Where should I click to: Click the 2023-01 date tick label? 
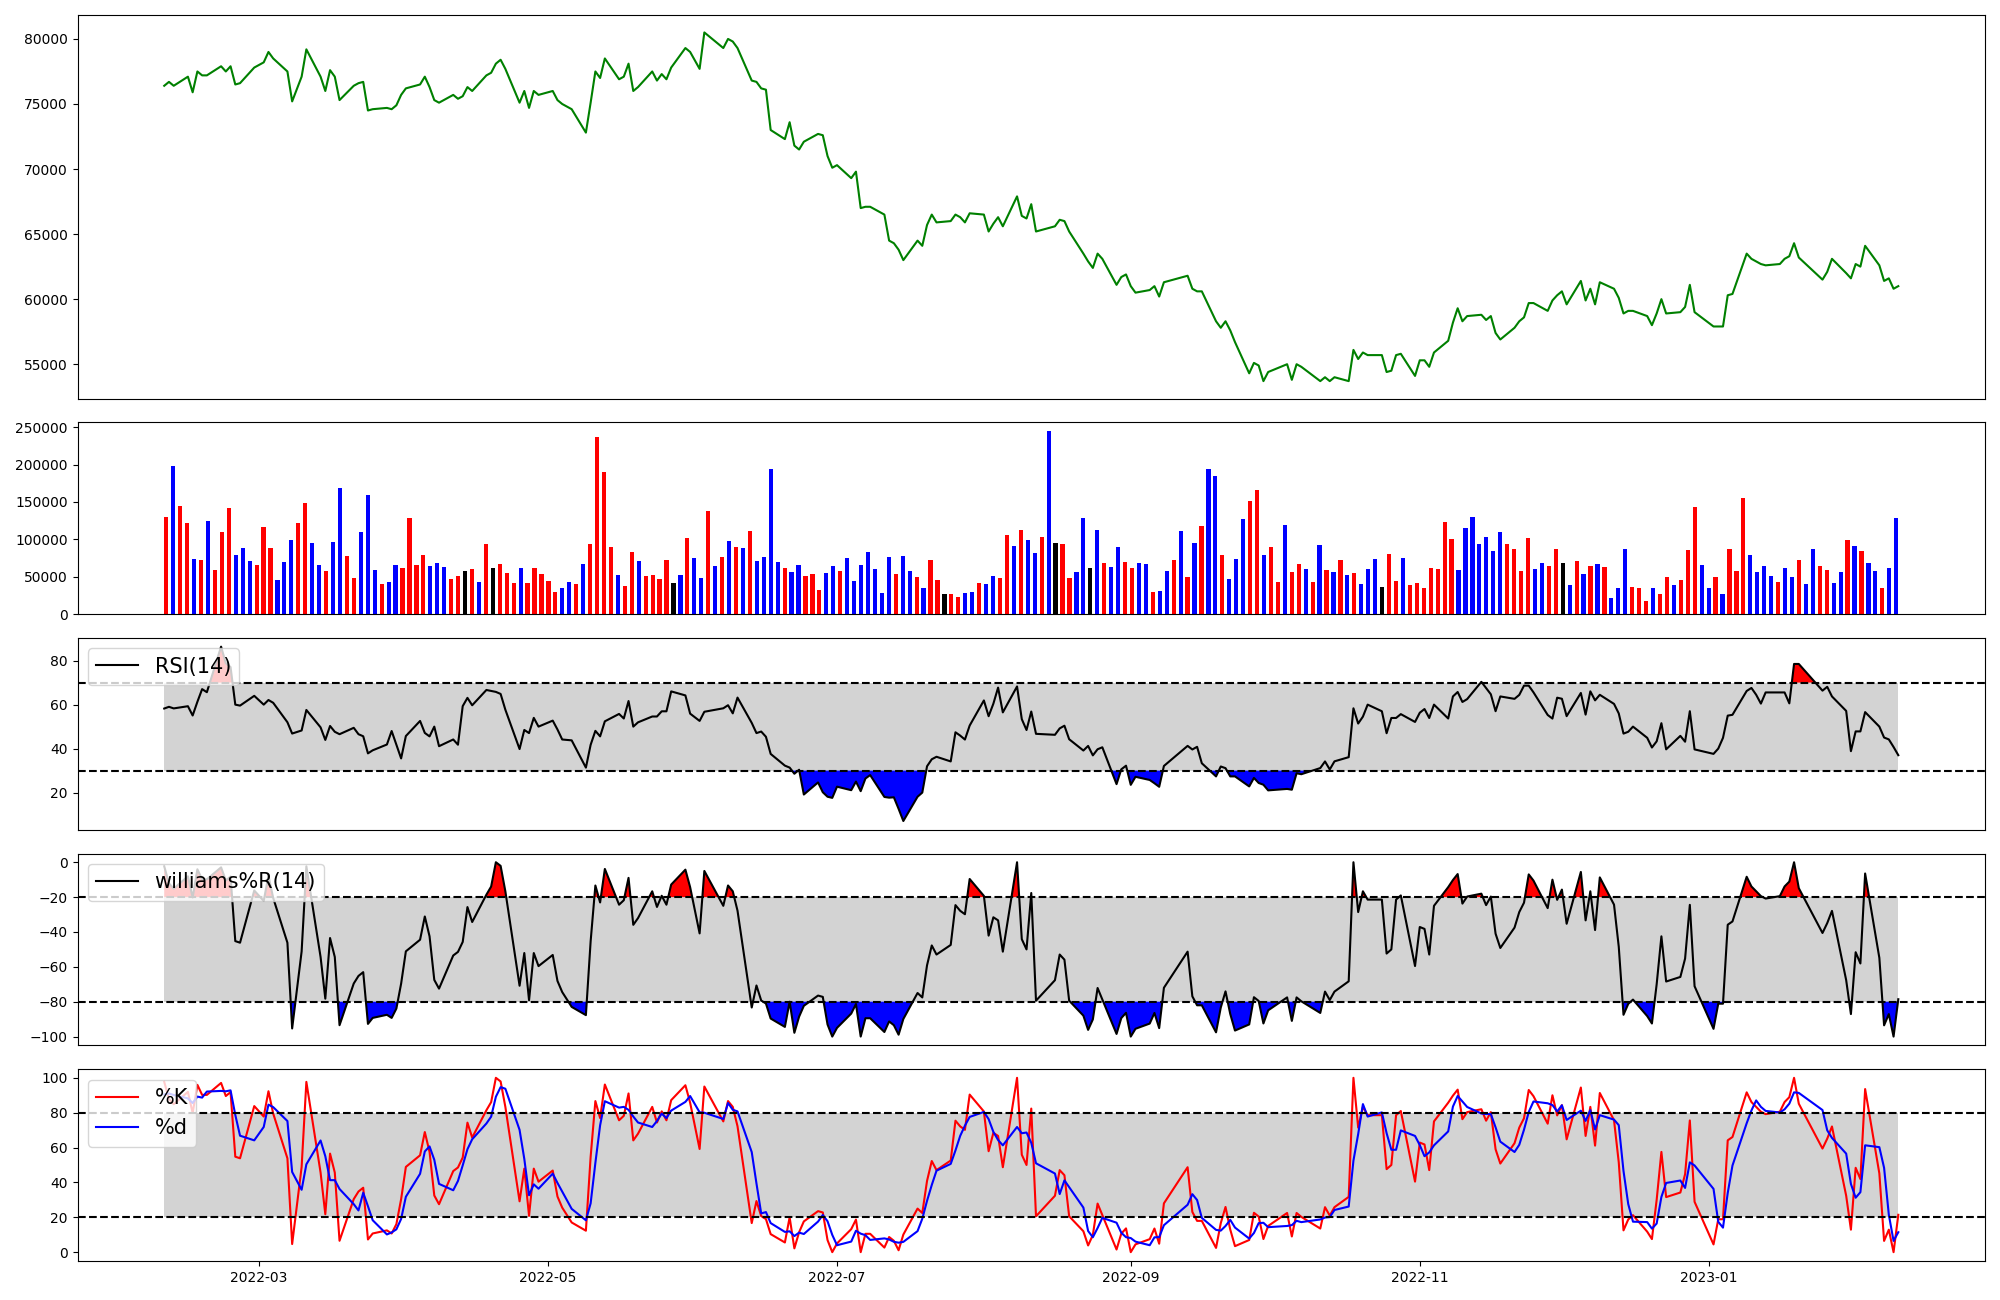click(x=1708, y=1276)
